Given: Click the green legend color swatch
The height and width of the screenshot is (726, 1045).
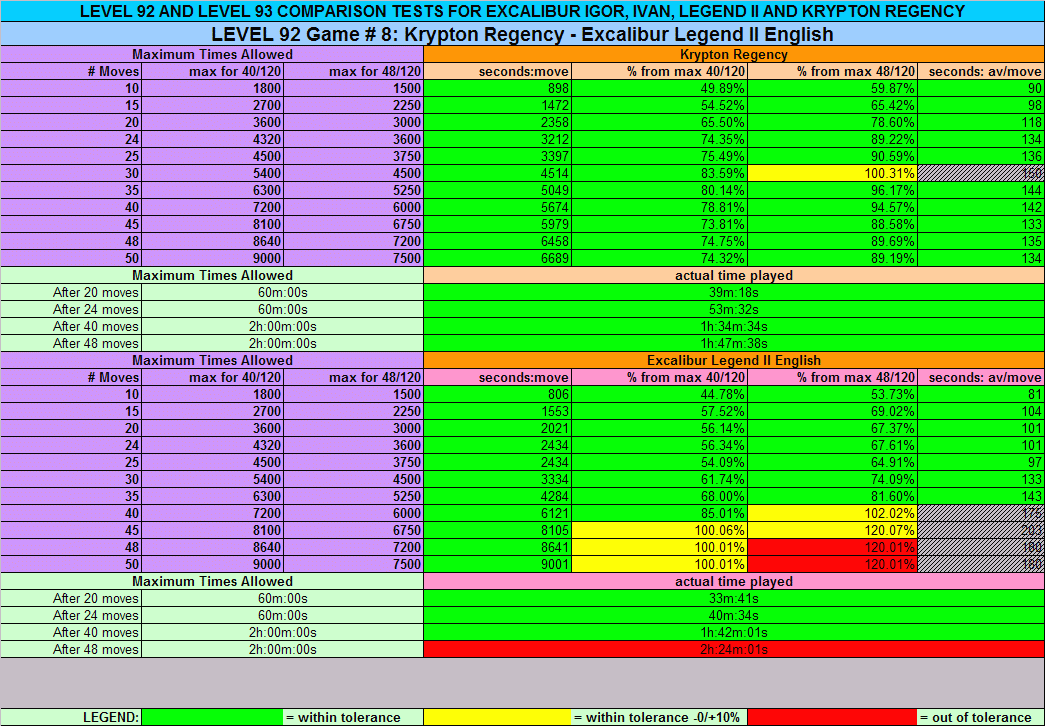Looking at the screenshot, I should 212,717.
